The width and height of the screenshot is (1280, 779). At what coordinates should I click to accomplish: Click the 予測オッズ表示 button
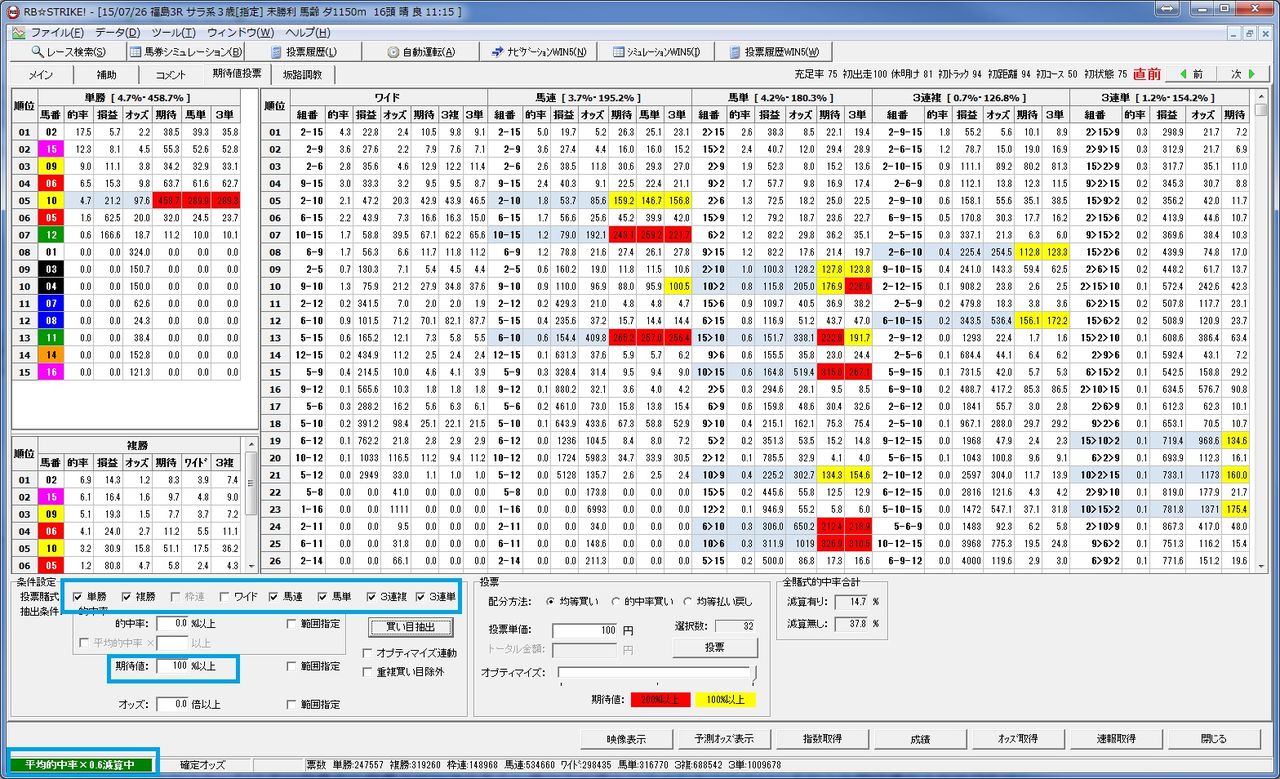[x=724, y=739]
